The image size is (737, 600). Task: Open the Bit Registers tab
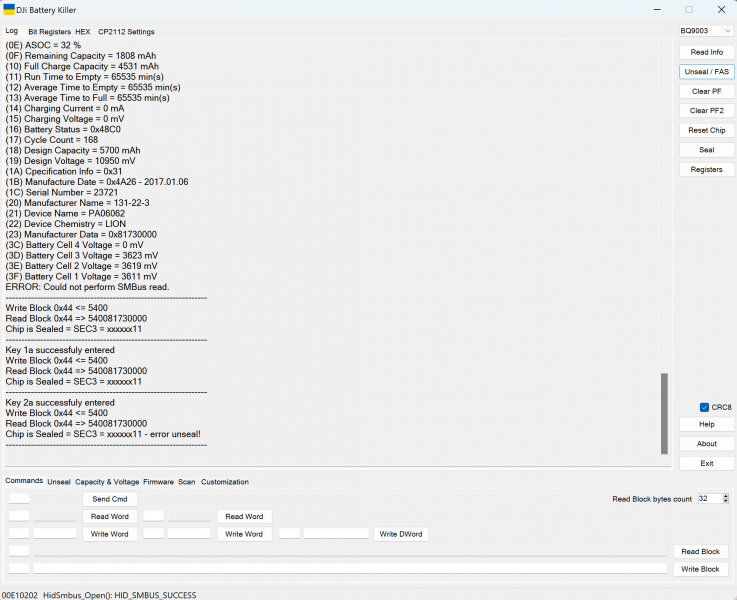point(49,32)
